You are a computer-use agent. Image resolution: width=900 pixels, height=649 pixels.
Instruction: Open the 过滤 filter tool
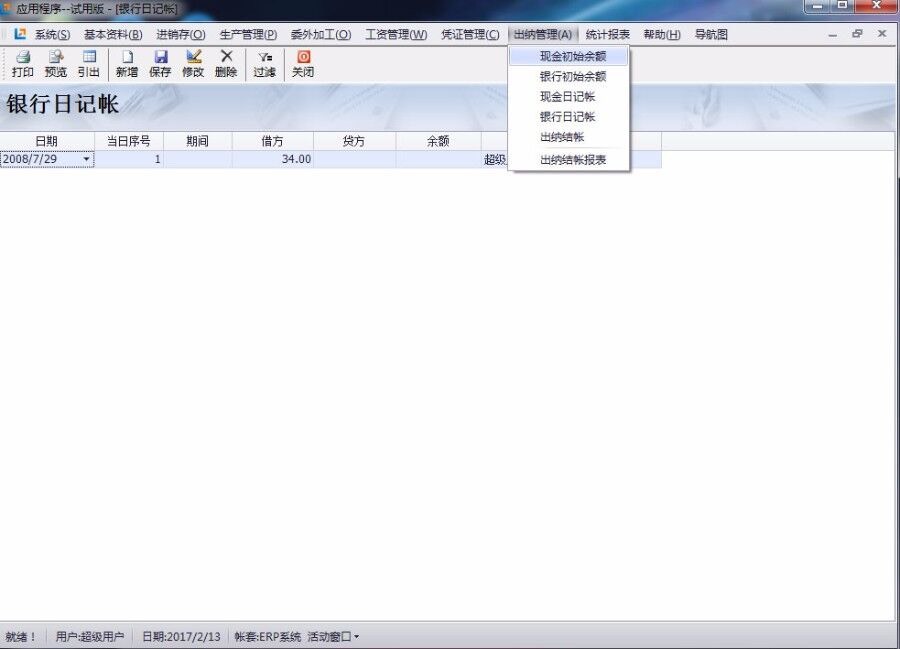pyautogui.click(x=265, y=64)
